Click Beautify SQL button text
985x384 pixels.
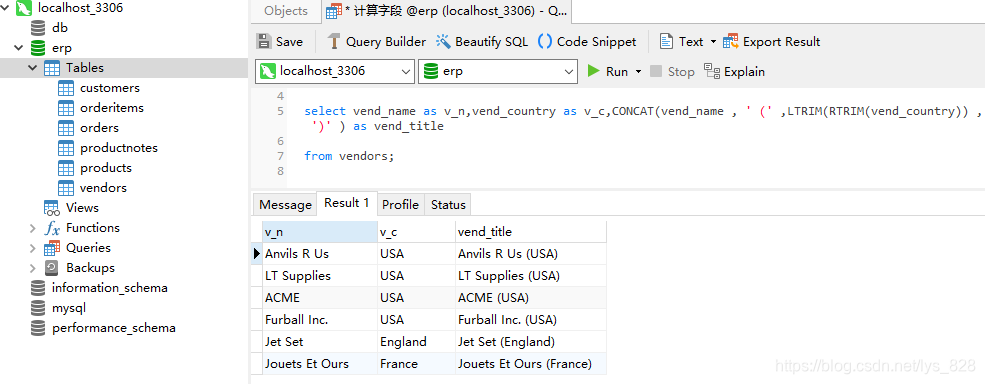pos(492,42)
